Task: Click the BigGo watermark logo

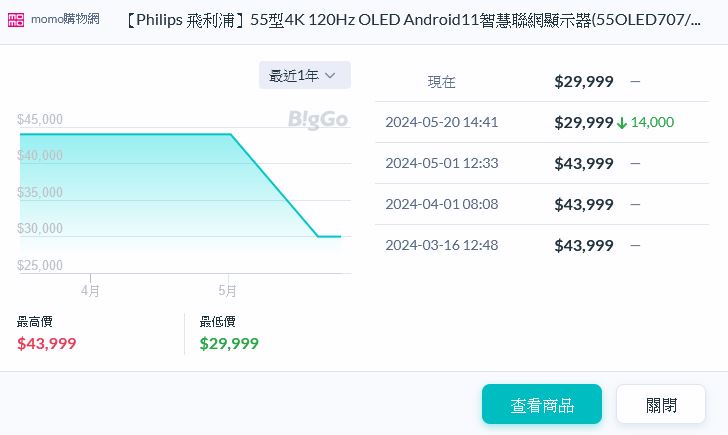Action: coord(318,120)
